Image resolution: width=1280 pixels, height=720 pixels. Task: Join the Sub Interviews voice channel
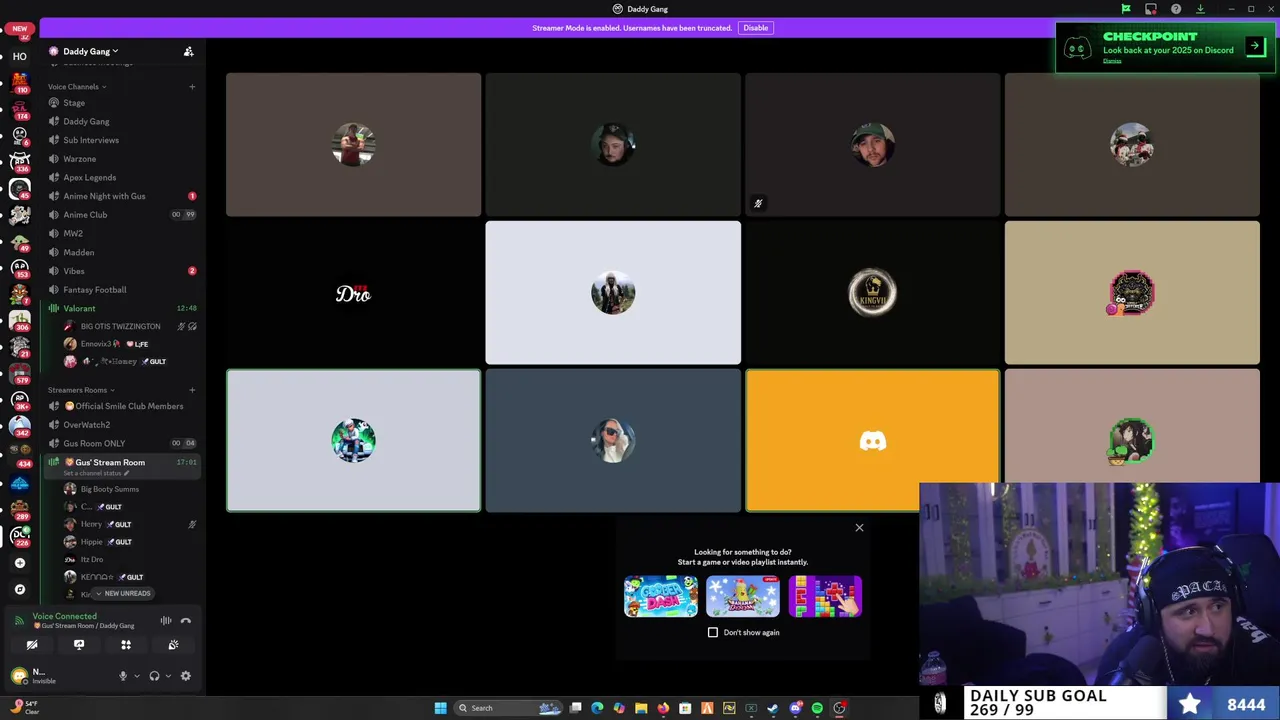[122, 140]
